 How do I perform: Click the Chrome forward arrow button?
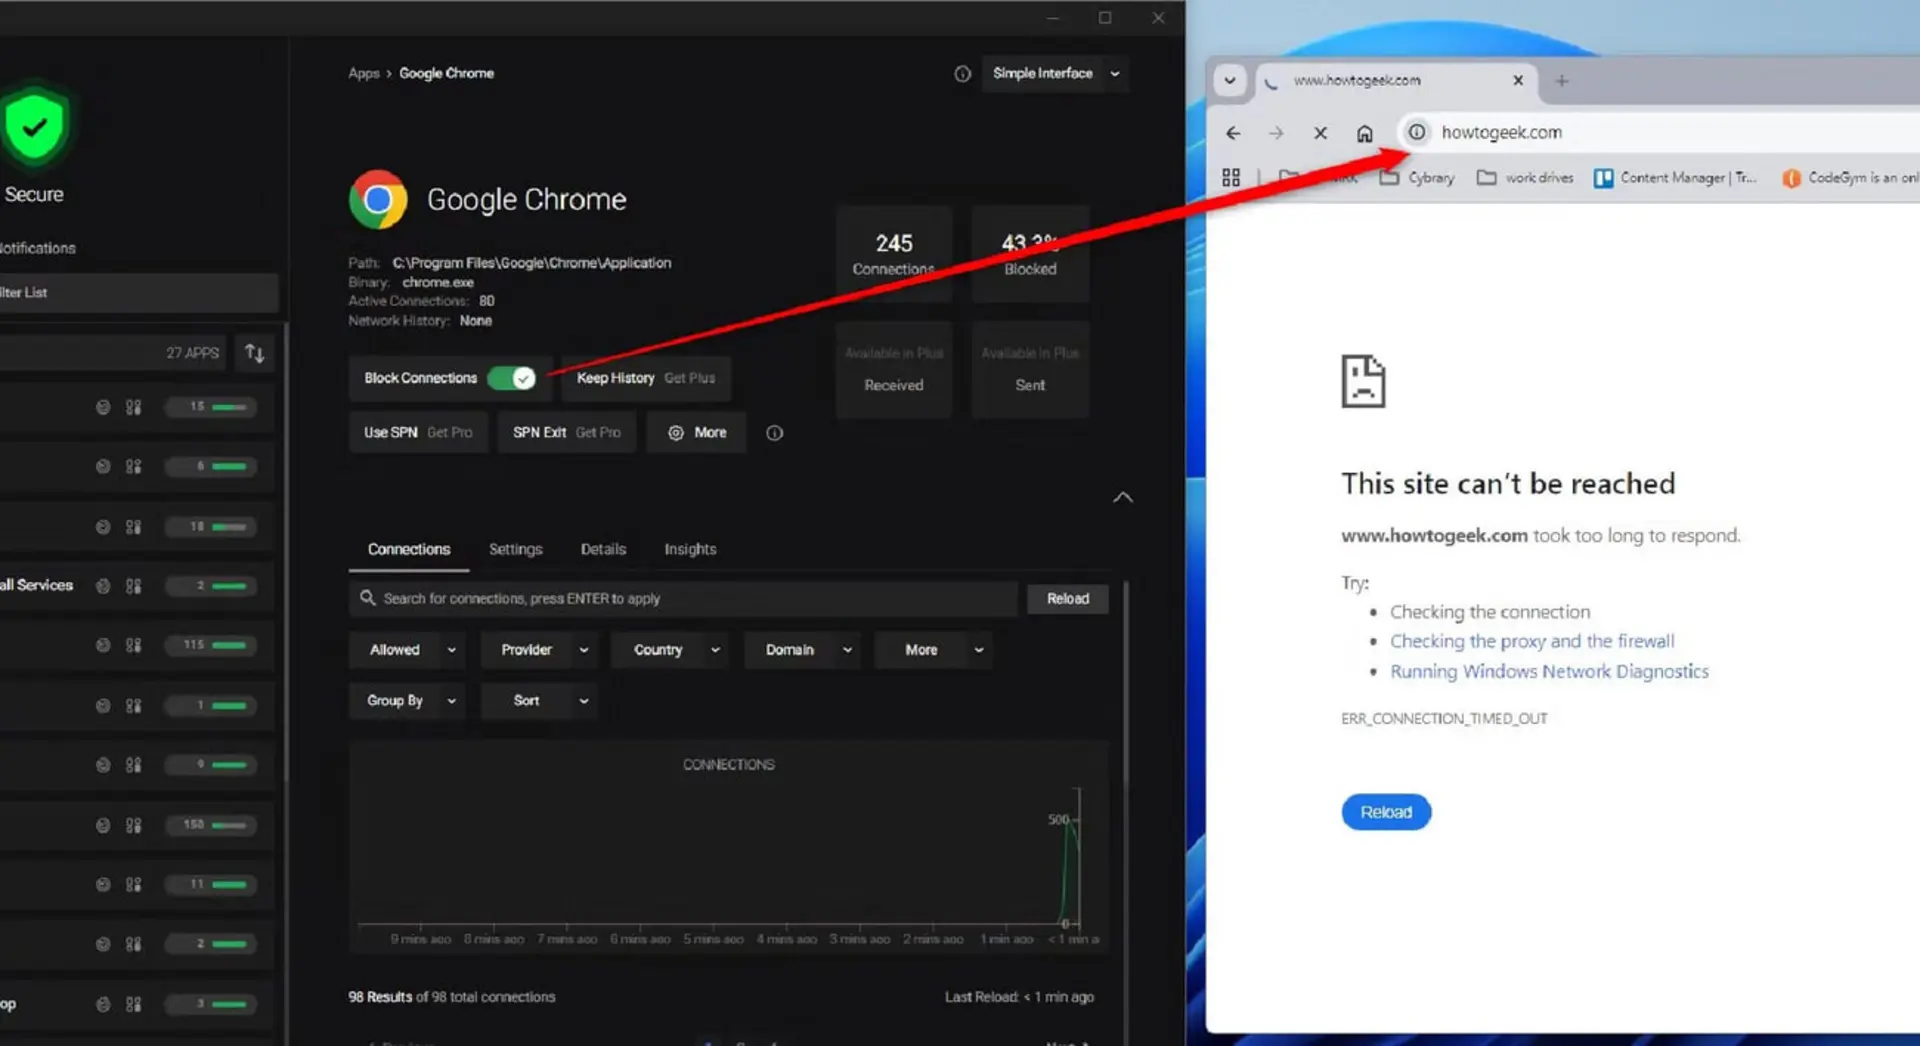1276,133
